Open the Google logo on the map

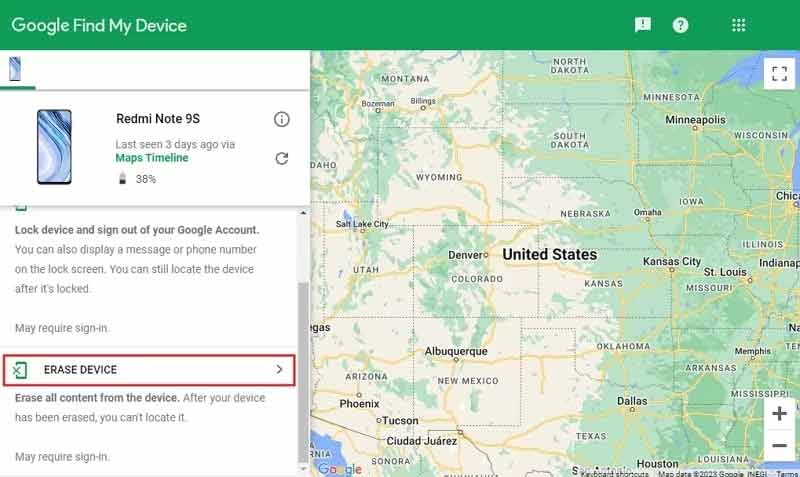click(x=340, y=468)
